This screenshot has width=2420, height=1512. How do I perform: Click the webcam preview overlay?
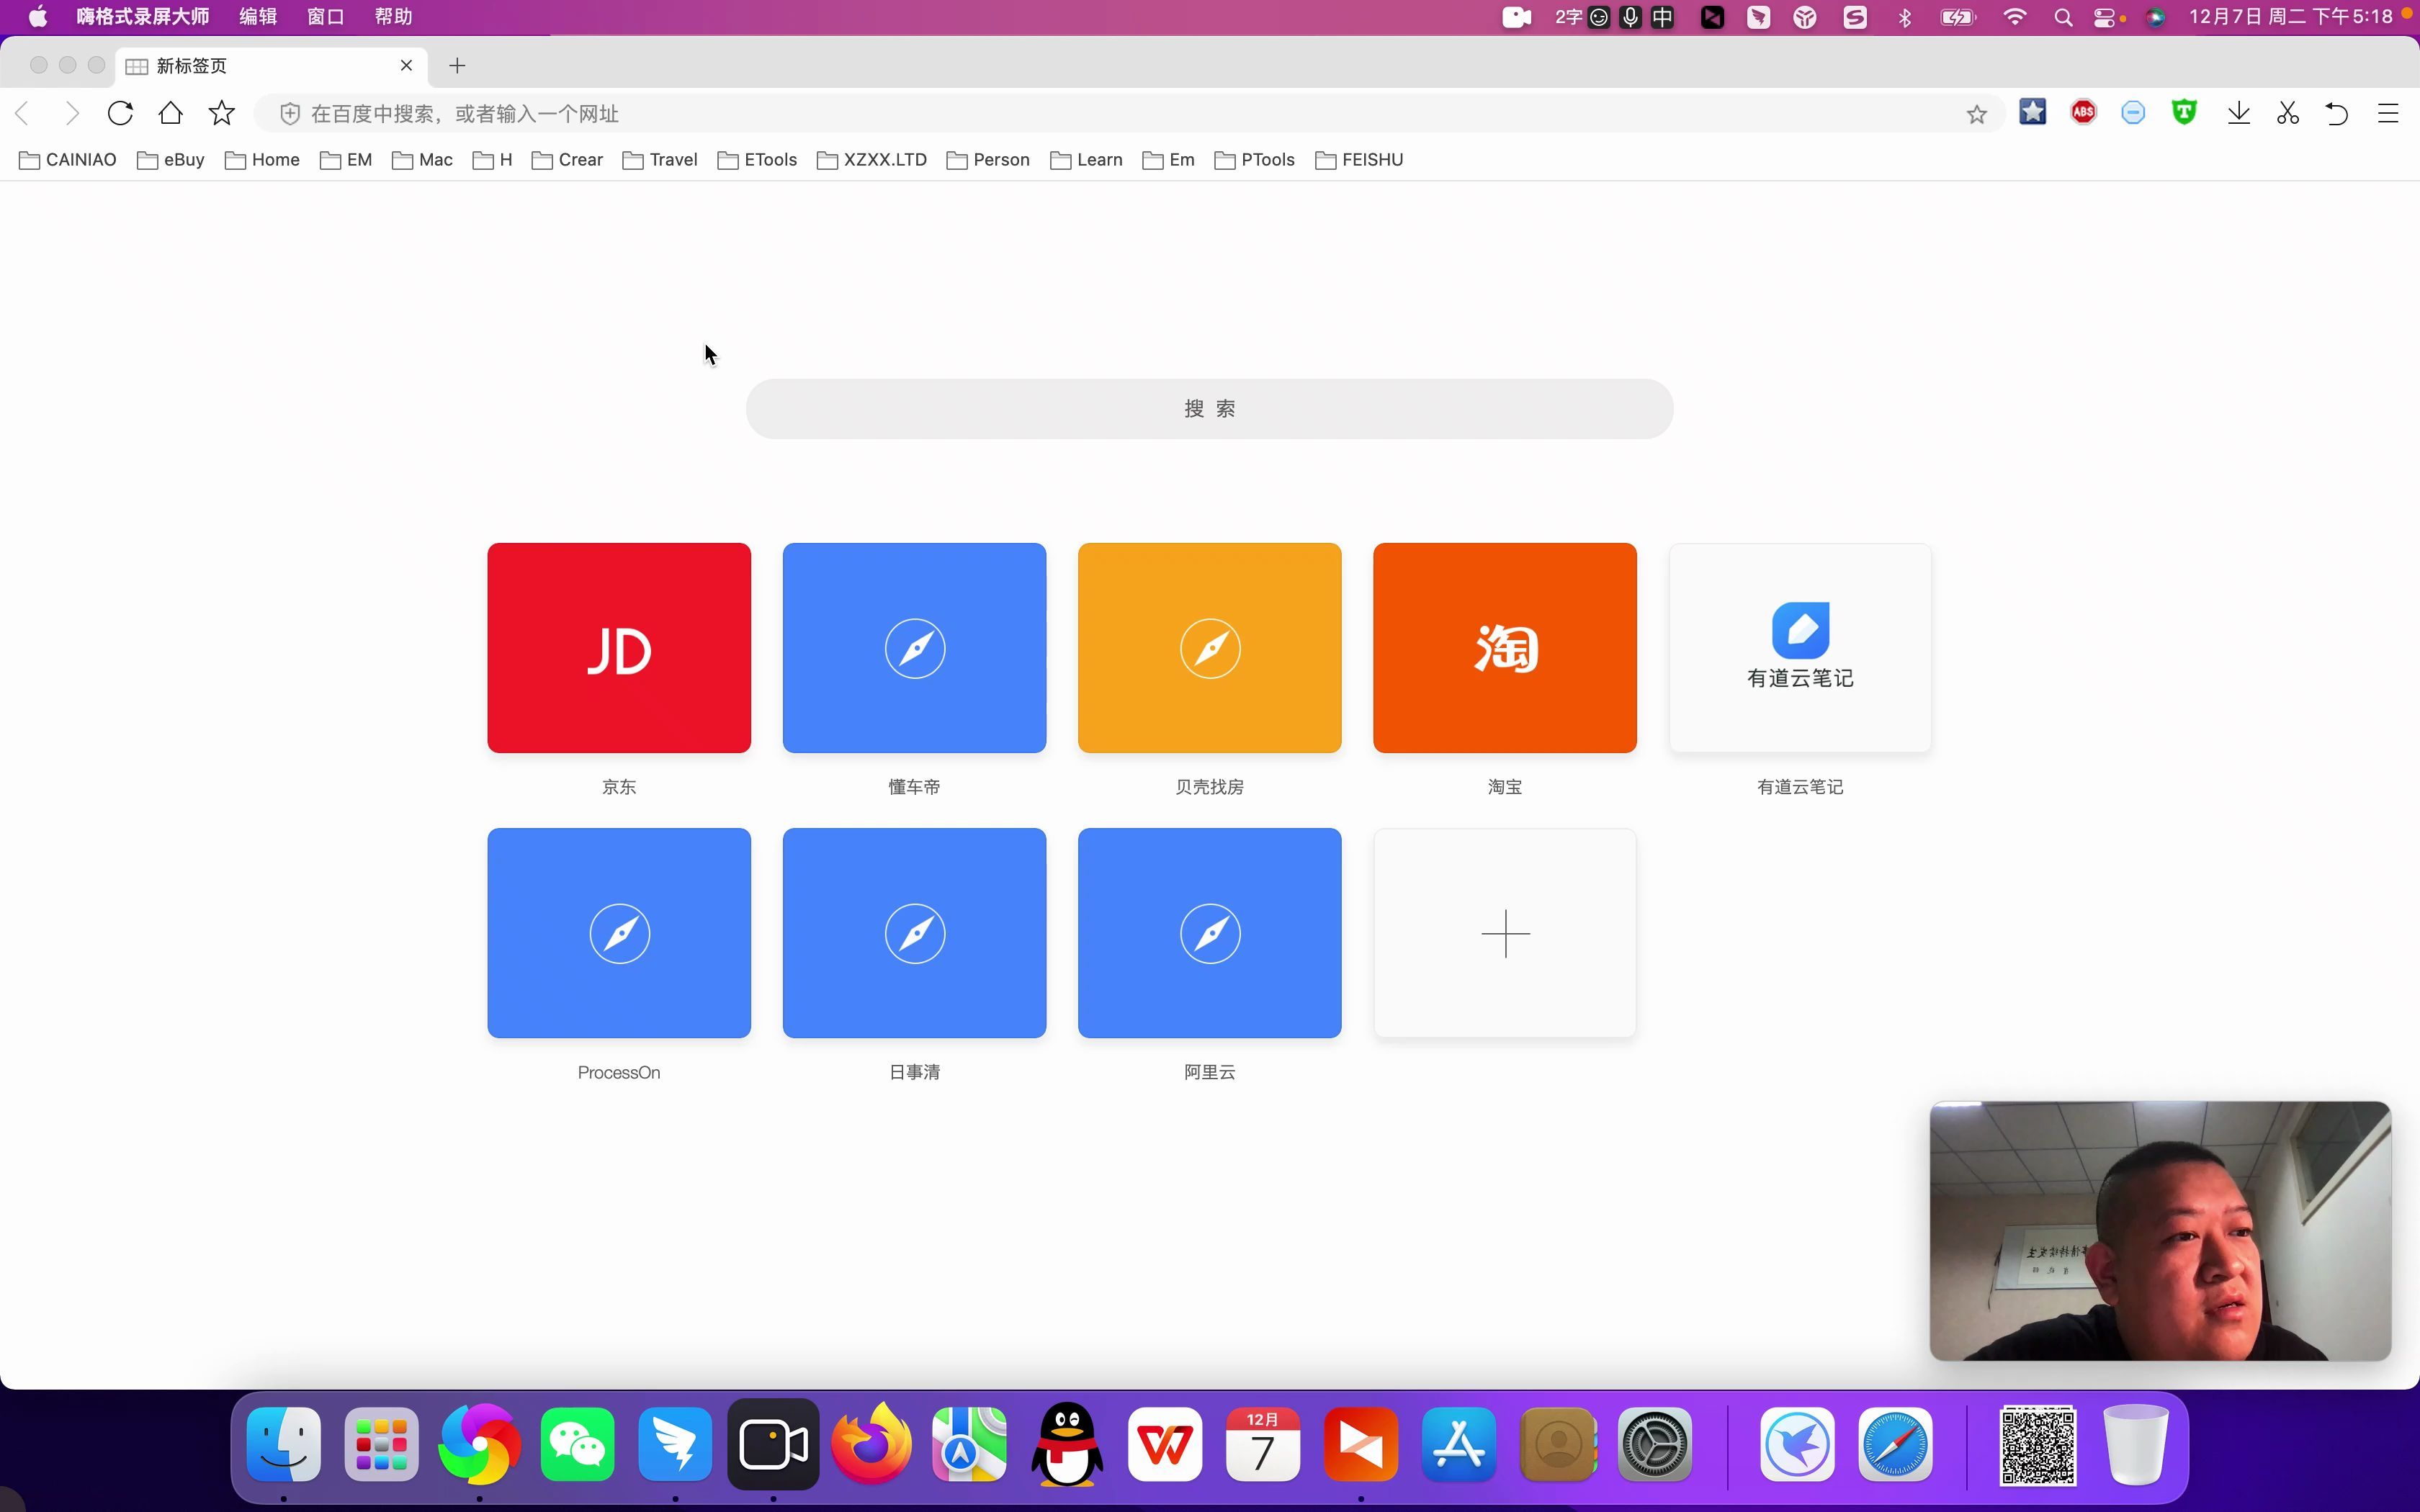[x=2160, y=1231]
